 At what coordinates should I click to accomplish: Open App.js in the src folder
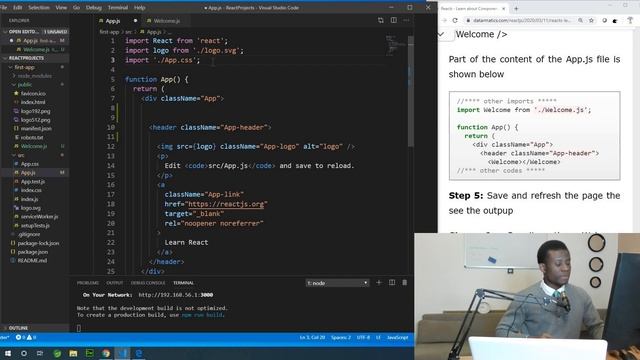[28, 173]
